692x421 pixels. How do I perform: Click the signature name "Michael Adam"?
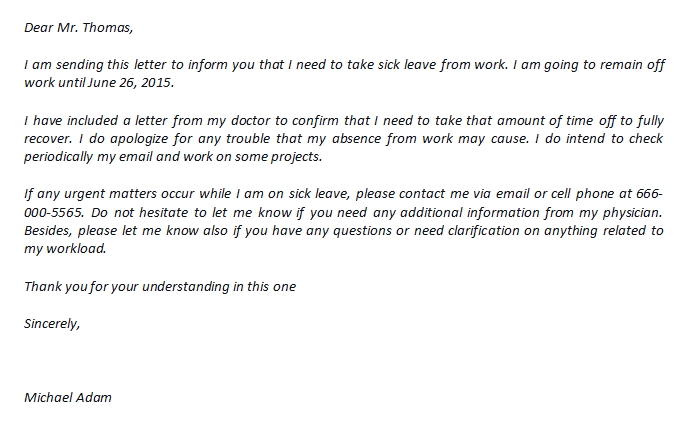[x=68, y=397]
